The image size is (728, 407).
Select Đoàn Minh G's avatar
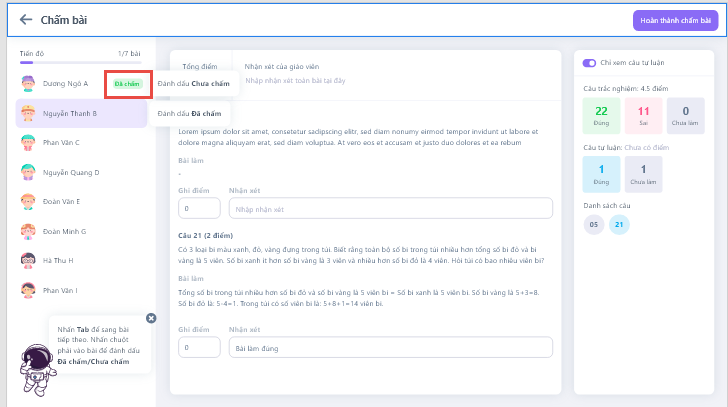coord(28,231)
